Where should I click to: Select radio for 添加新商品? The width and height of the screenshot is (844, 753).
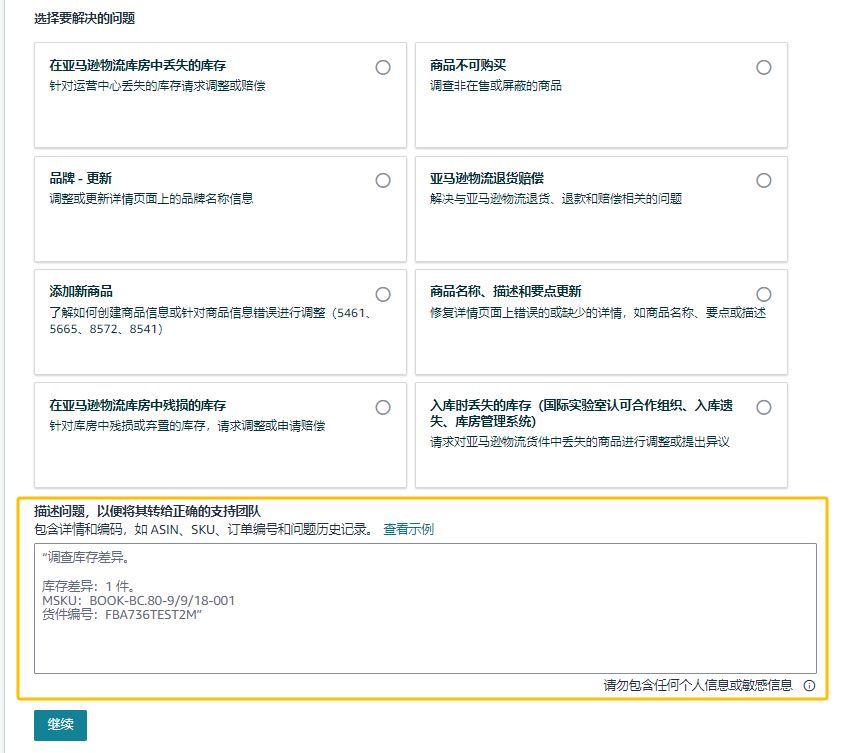point(383,294)
